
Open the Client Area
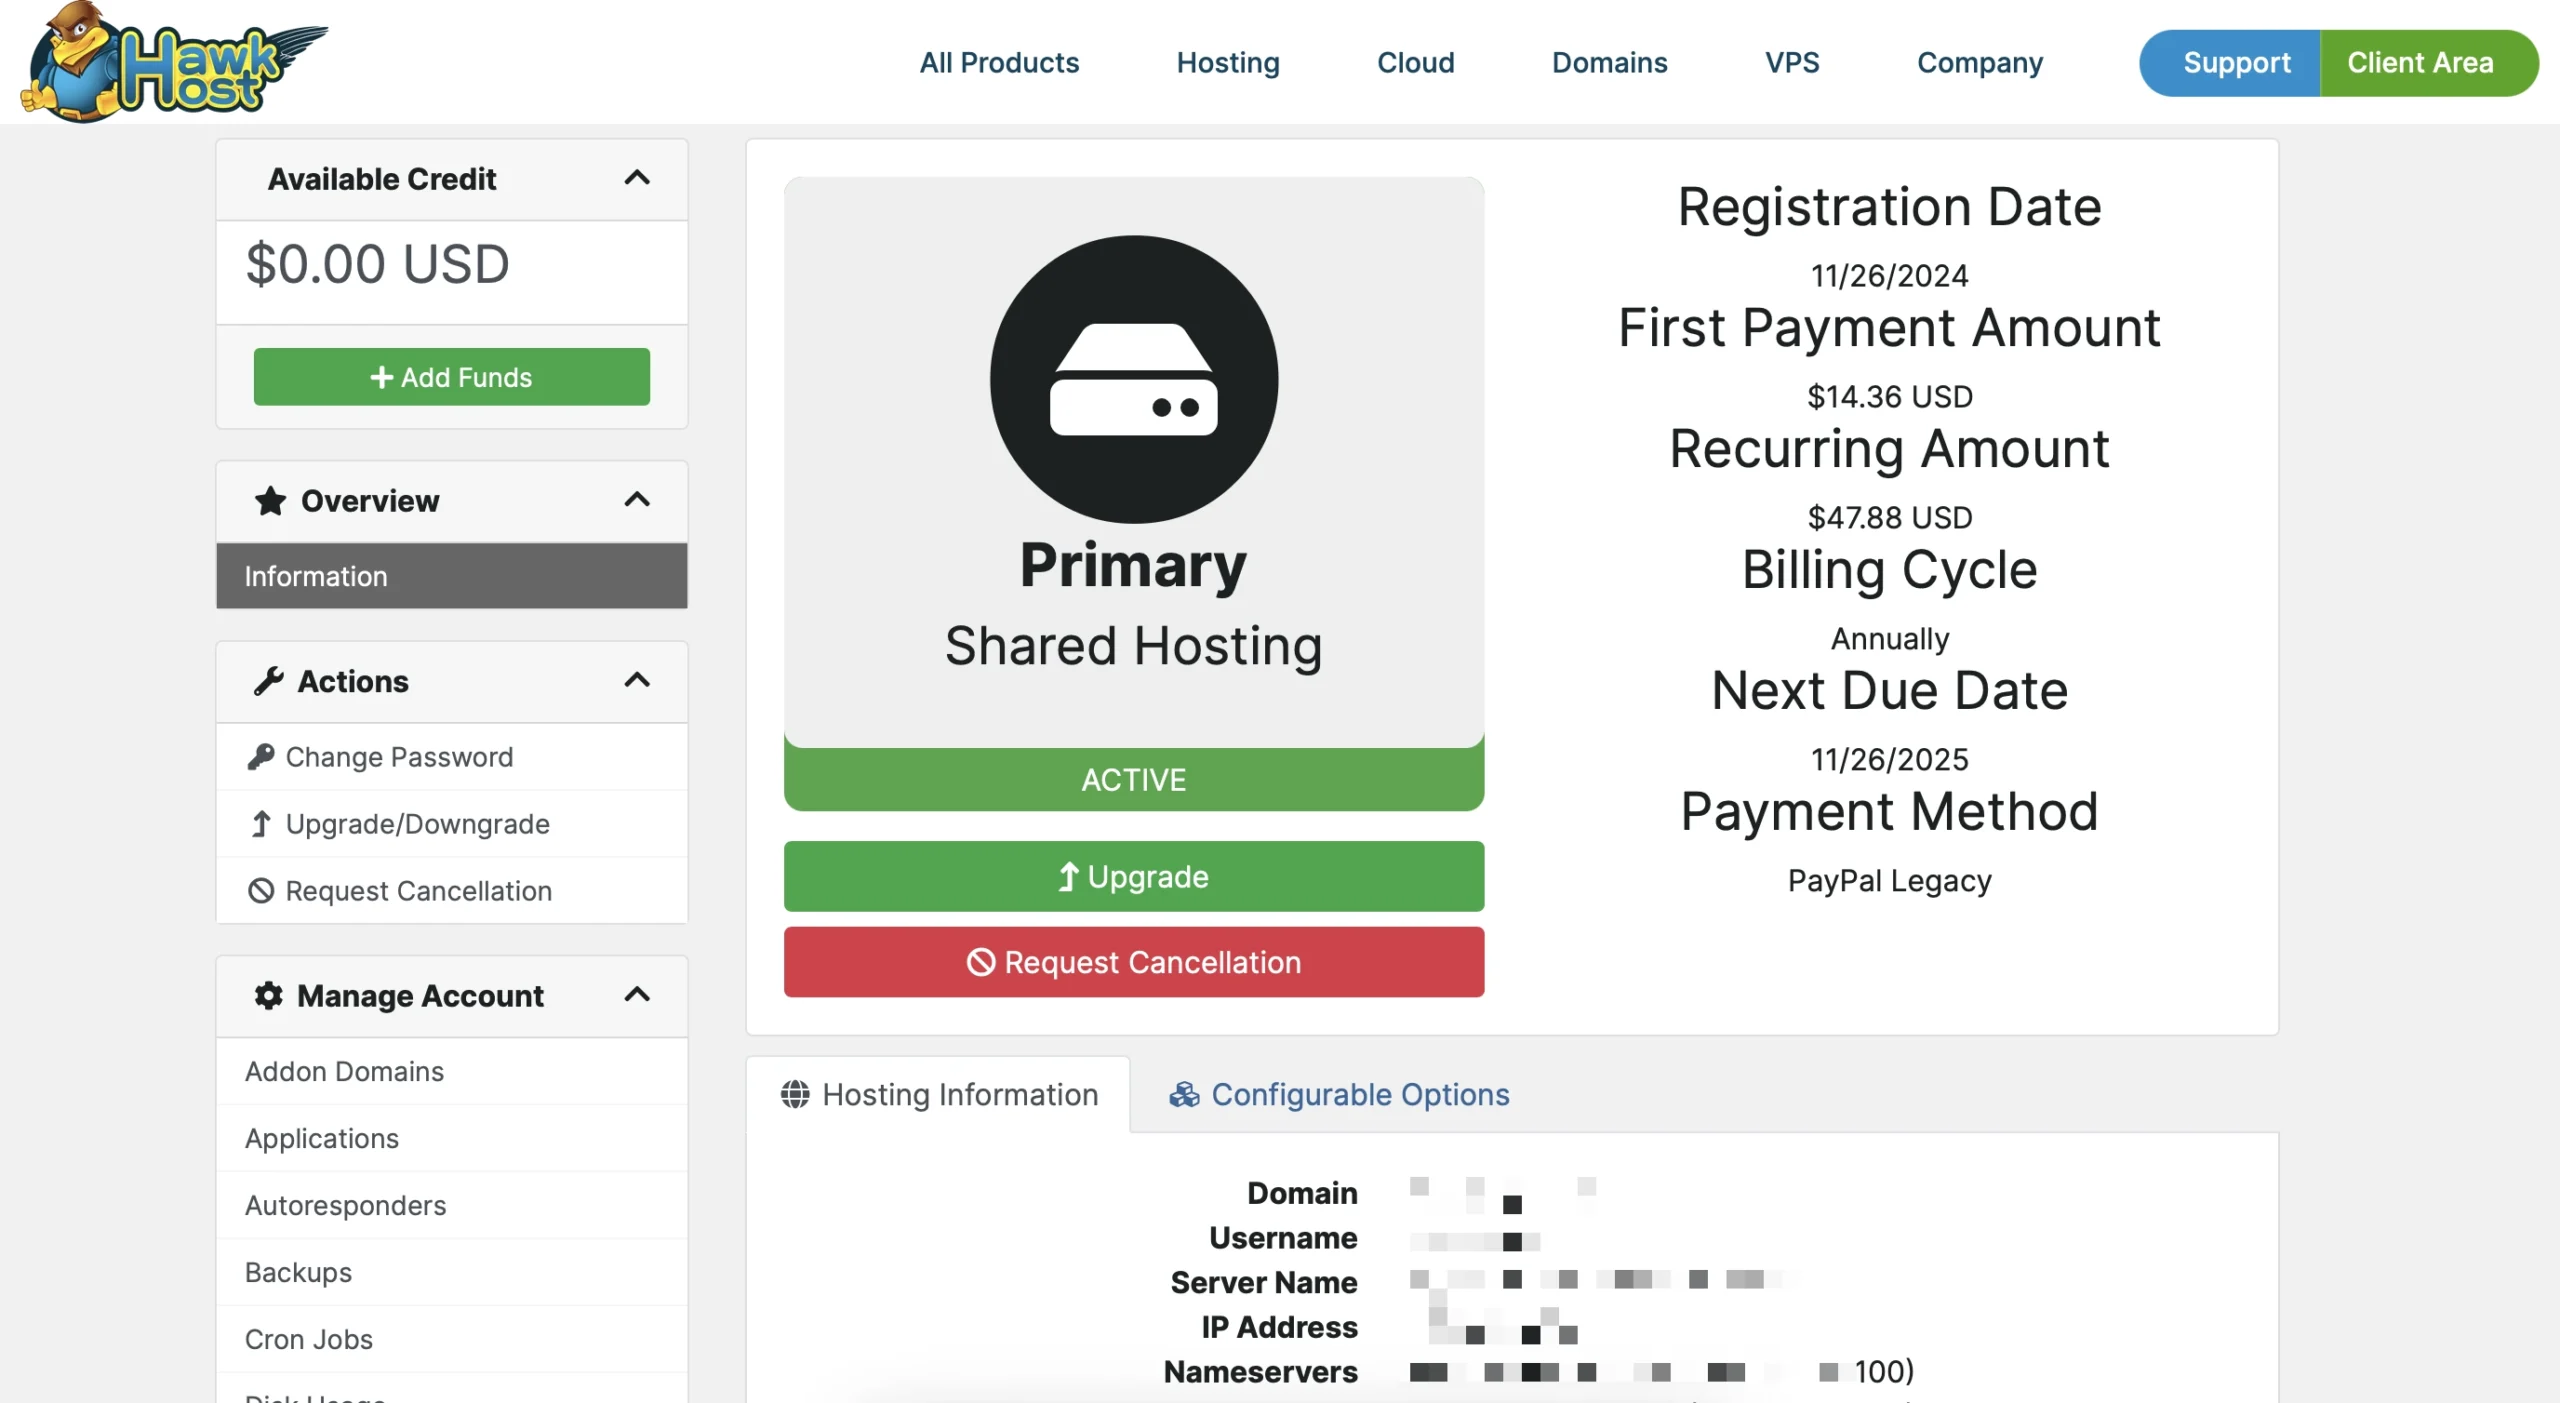[2429, 62]
